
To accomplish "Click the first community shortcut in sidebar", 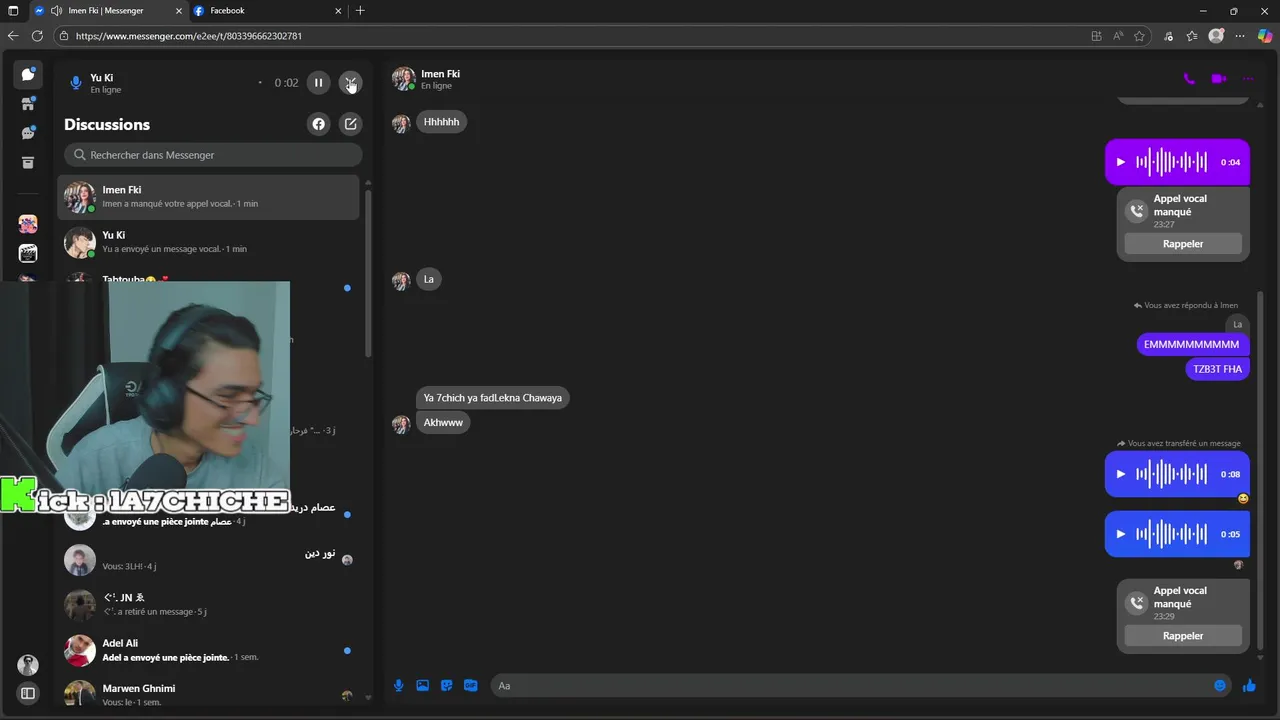I will click(x=28, y=224).
